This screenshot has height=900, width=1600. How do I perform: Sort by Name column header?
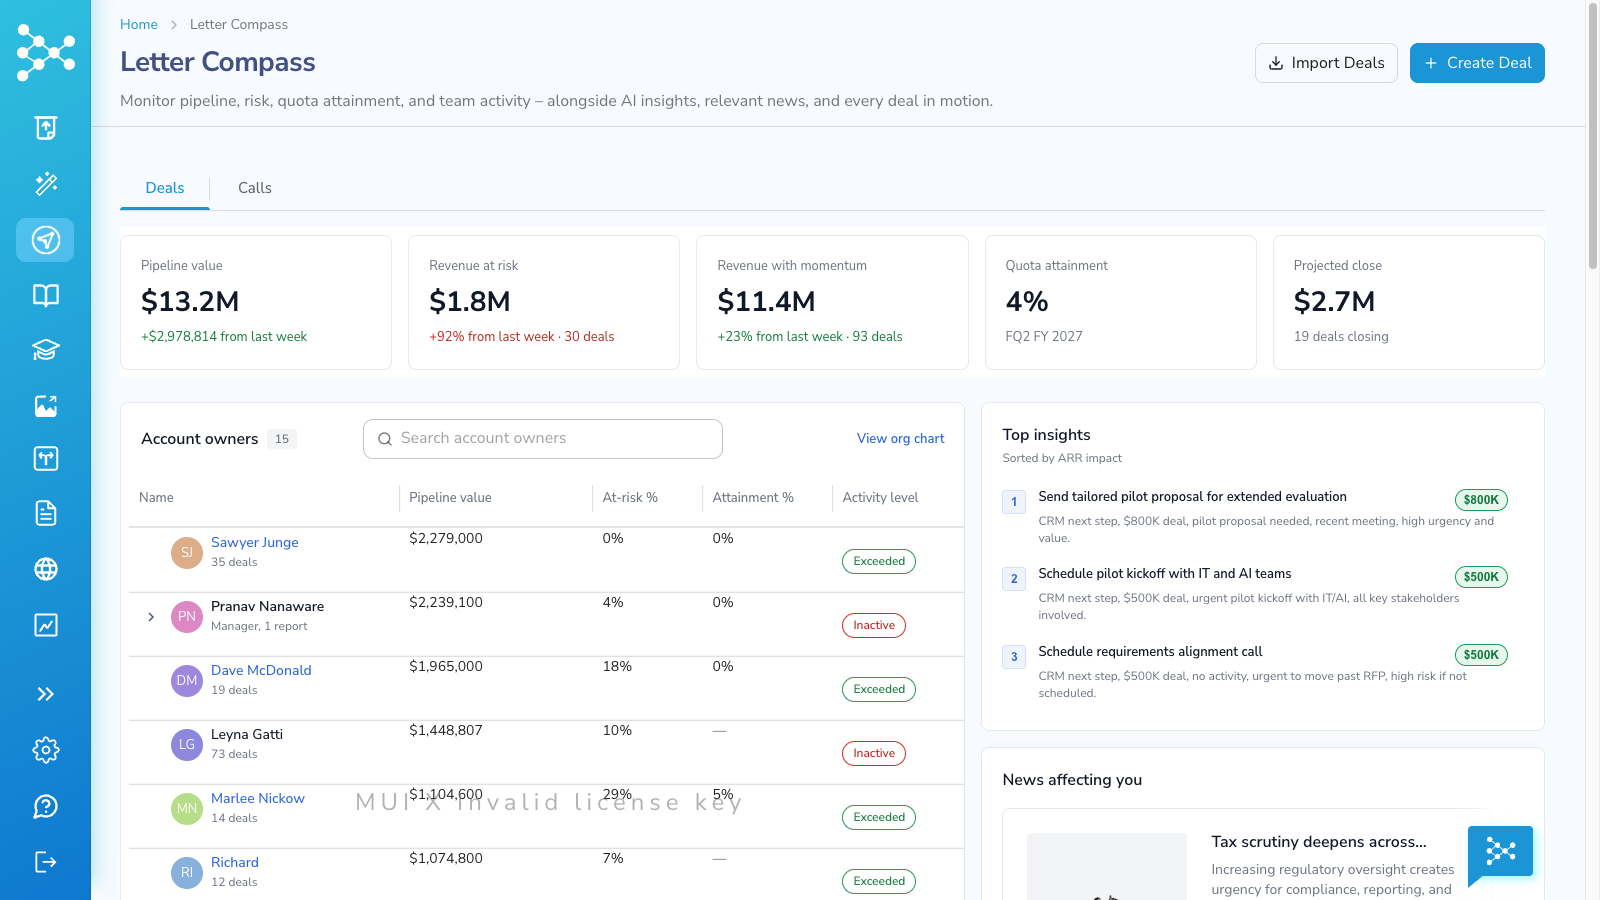[156, 497]
